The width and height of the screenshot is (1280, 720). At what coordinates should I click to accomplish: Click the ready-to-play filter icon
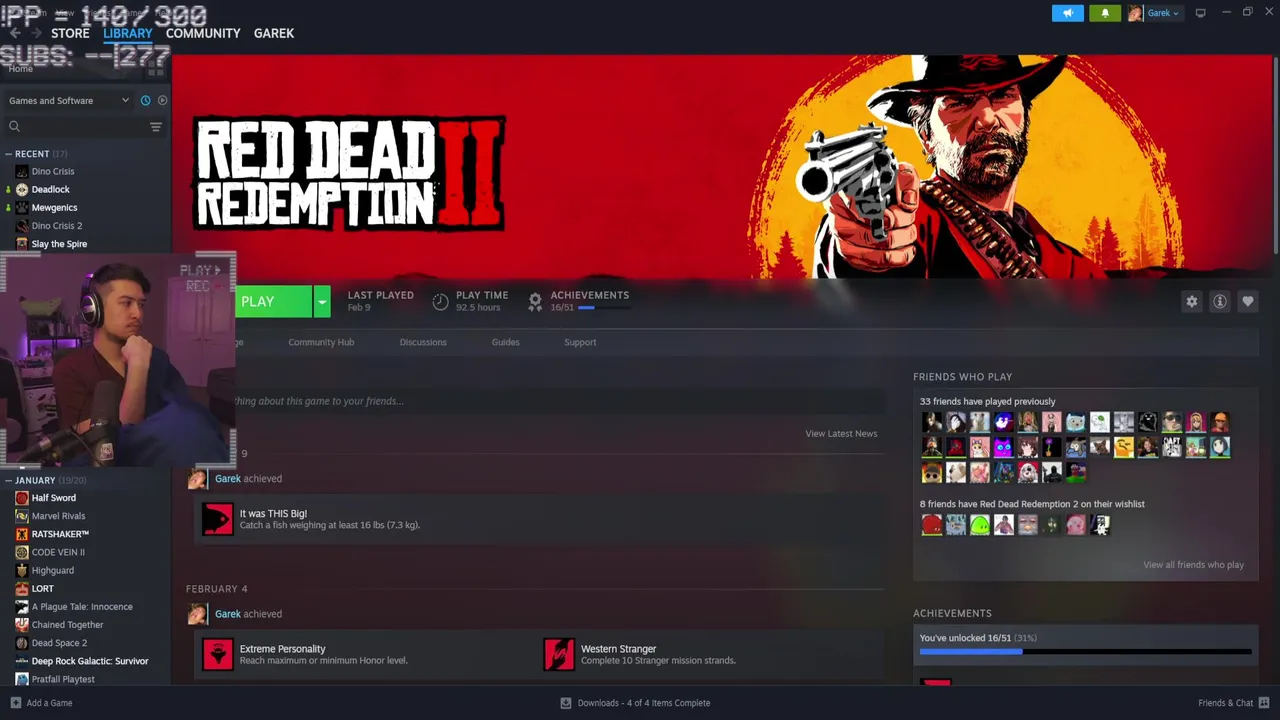click(162, 100)
